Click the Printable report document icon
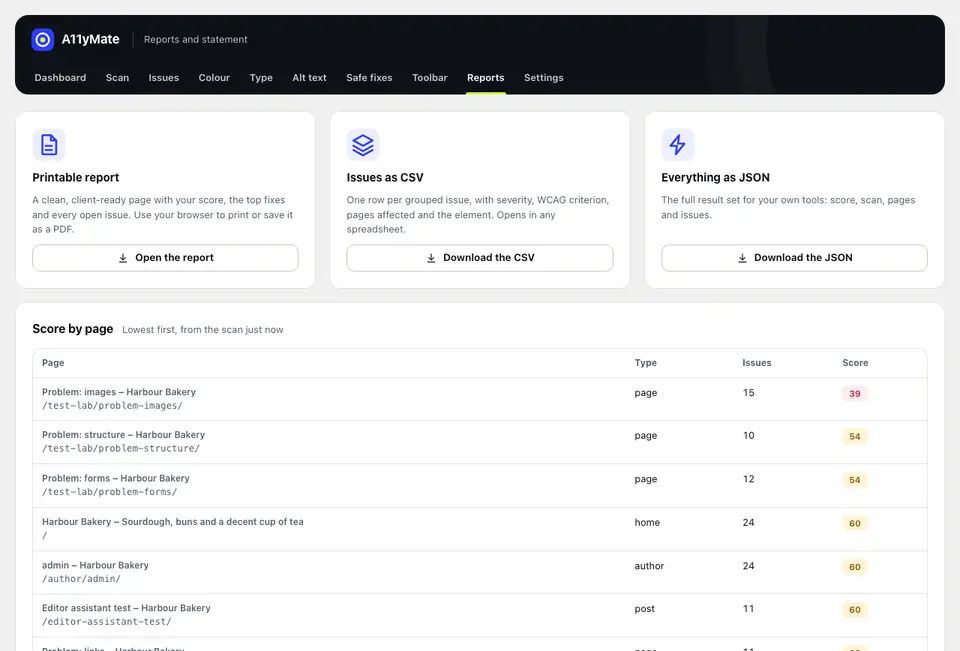Screen dimensions: 960x651 [x=49, y=145]
